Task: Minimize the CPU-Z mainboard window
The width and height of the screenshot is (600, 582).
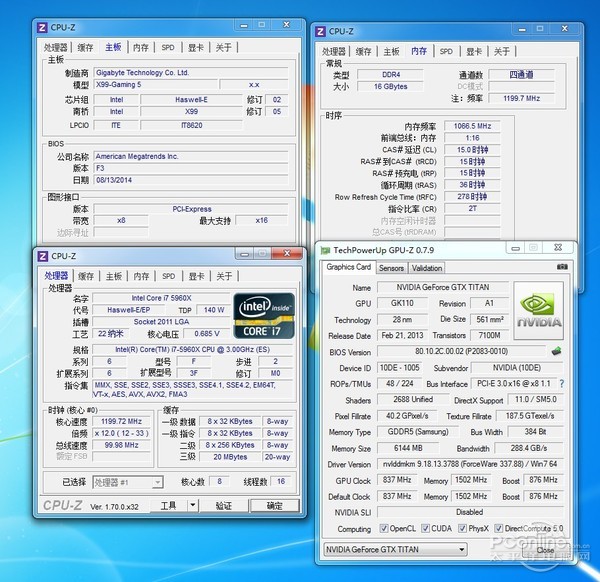Action: 244,25
